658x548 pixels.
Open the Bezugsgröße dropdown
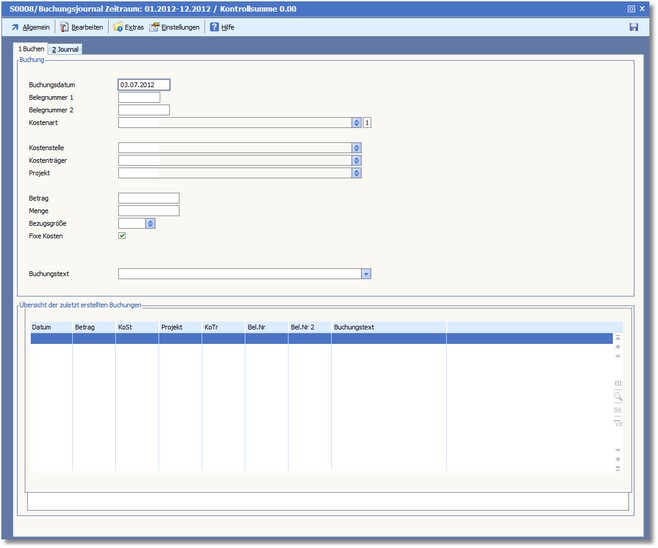click(150, 223)
